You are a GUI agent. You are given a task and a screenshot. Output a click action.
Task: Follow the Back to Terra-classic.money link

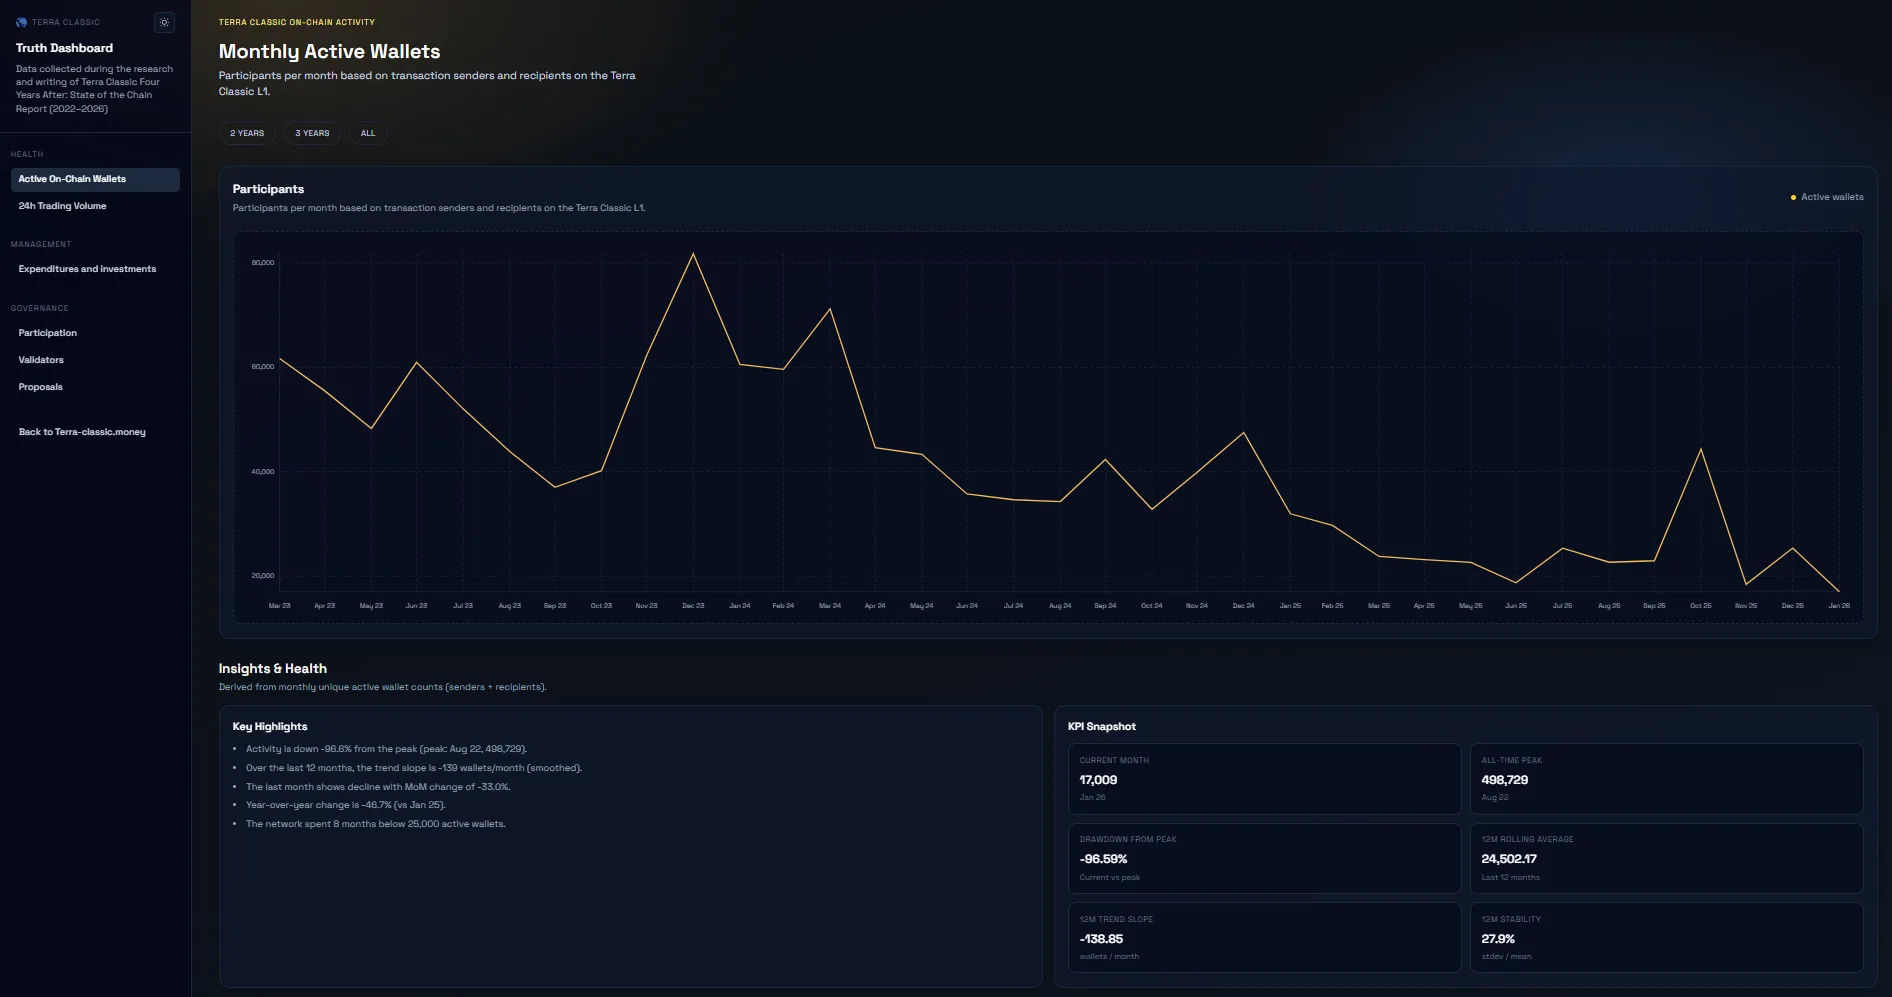(x=82, y=432)
